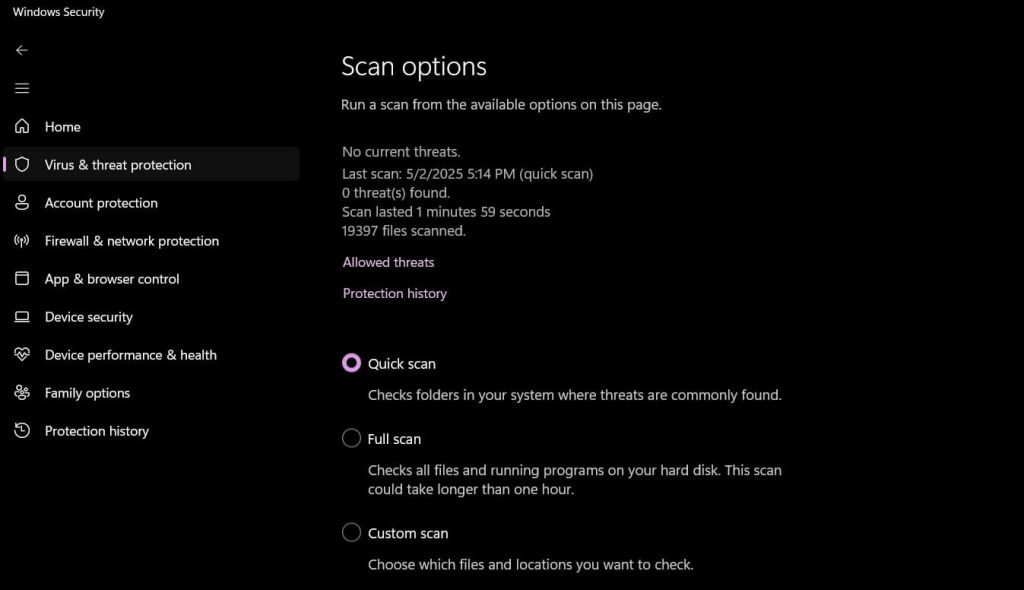Image resolution: width=1024 pixels, height=590 pixels.
Task: Click the Device security laptop icon
Action: 22,317
